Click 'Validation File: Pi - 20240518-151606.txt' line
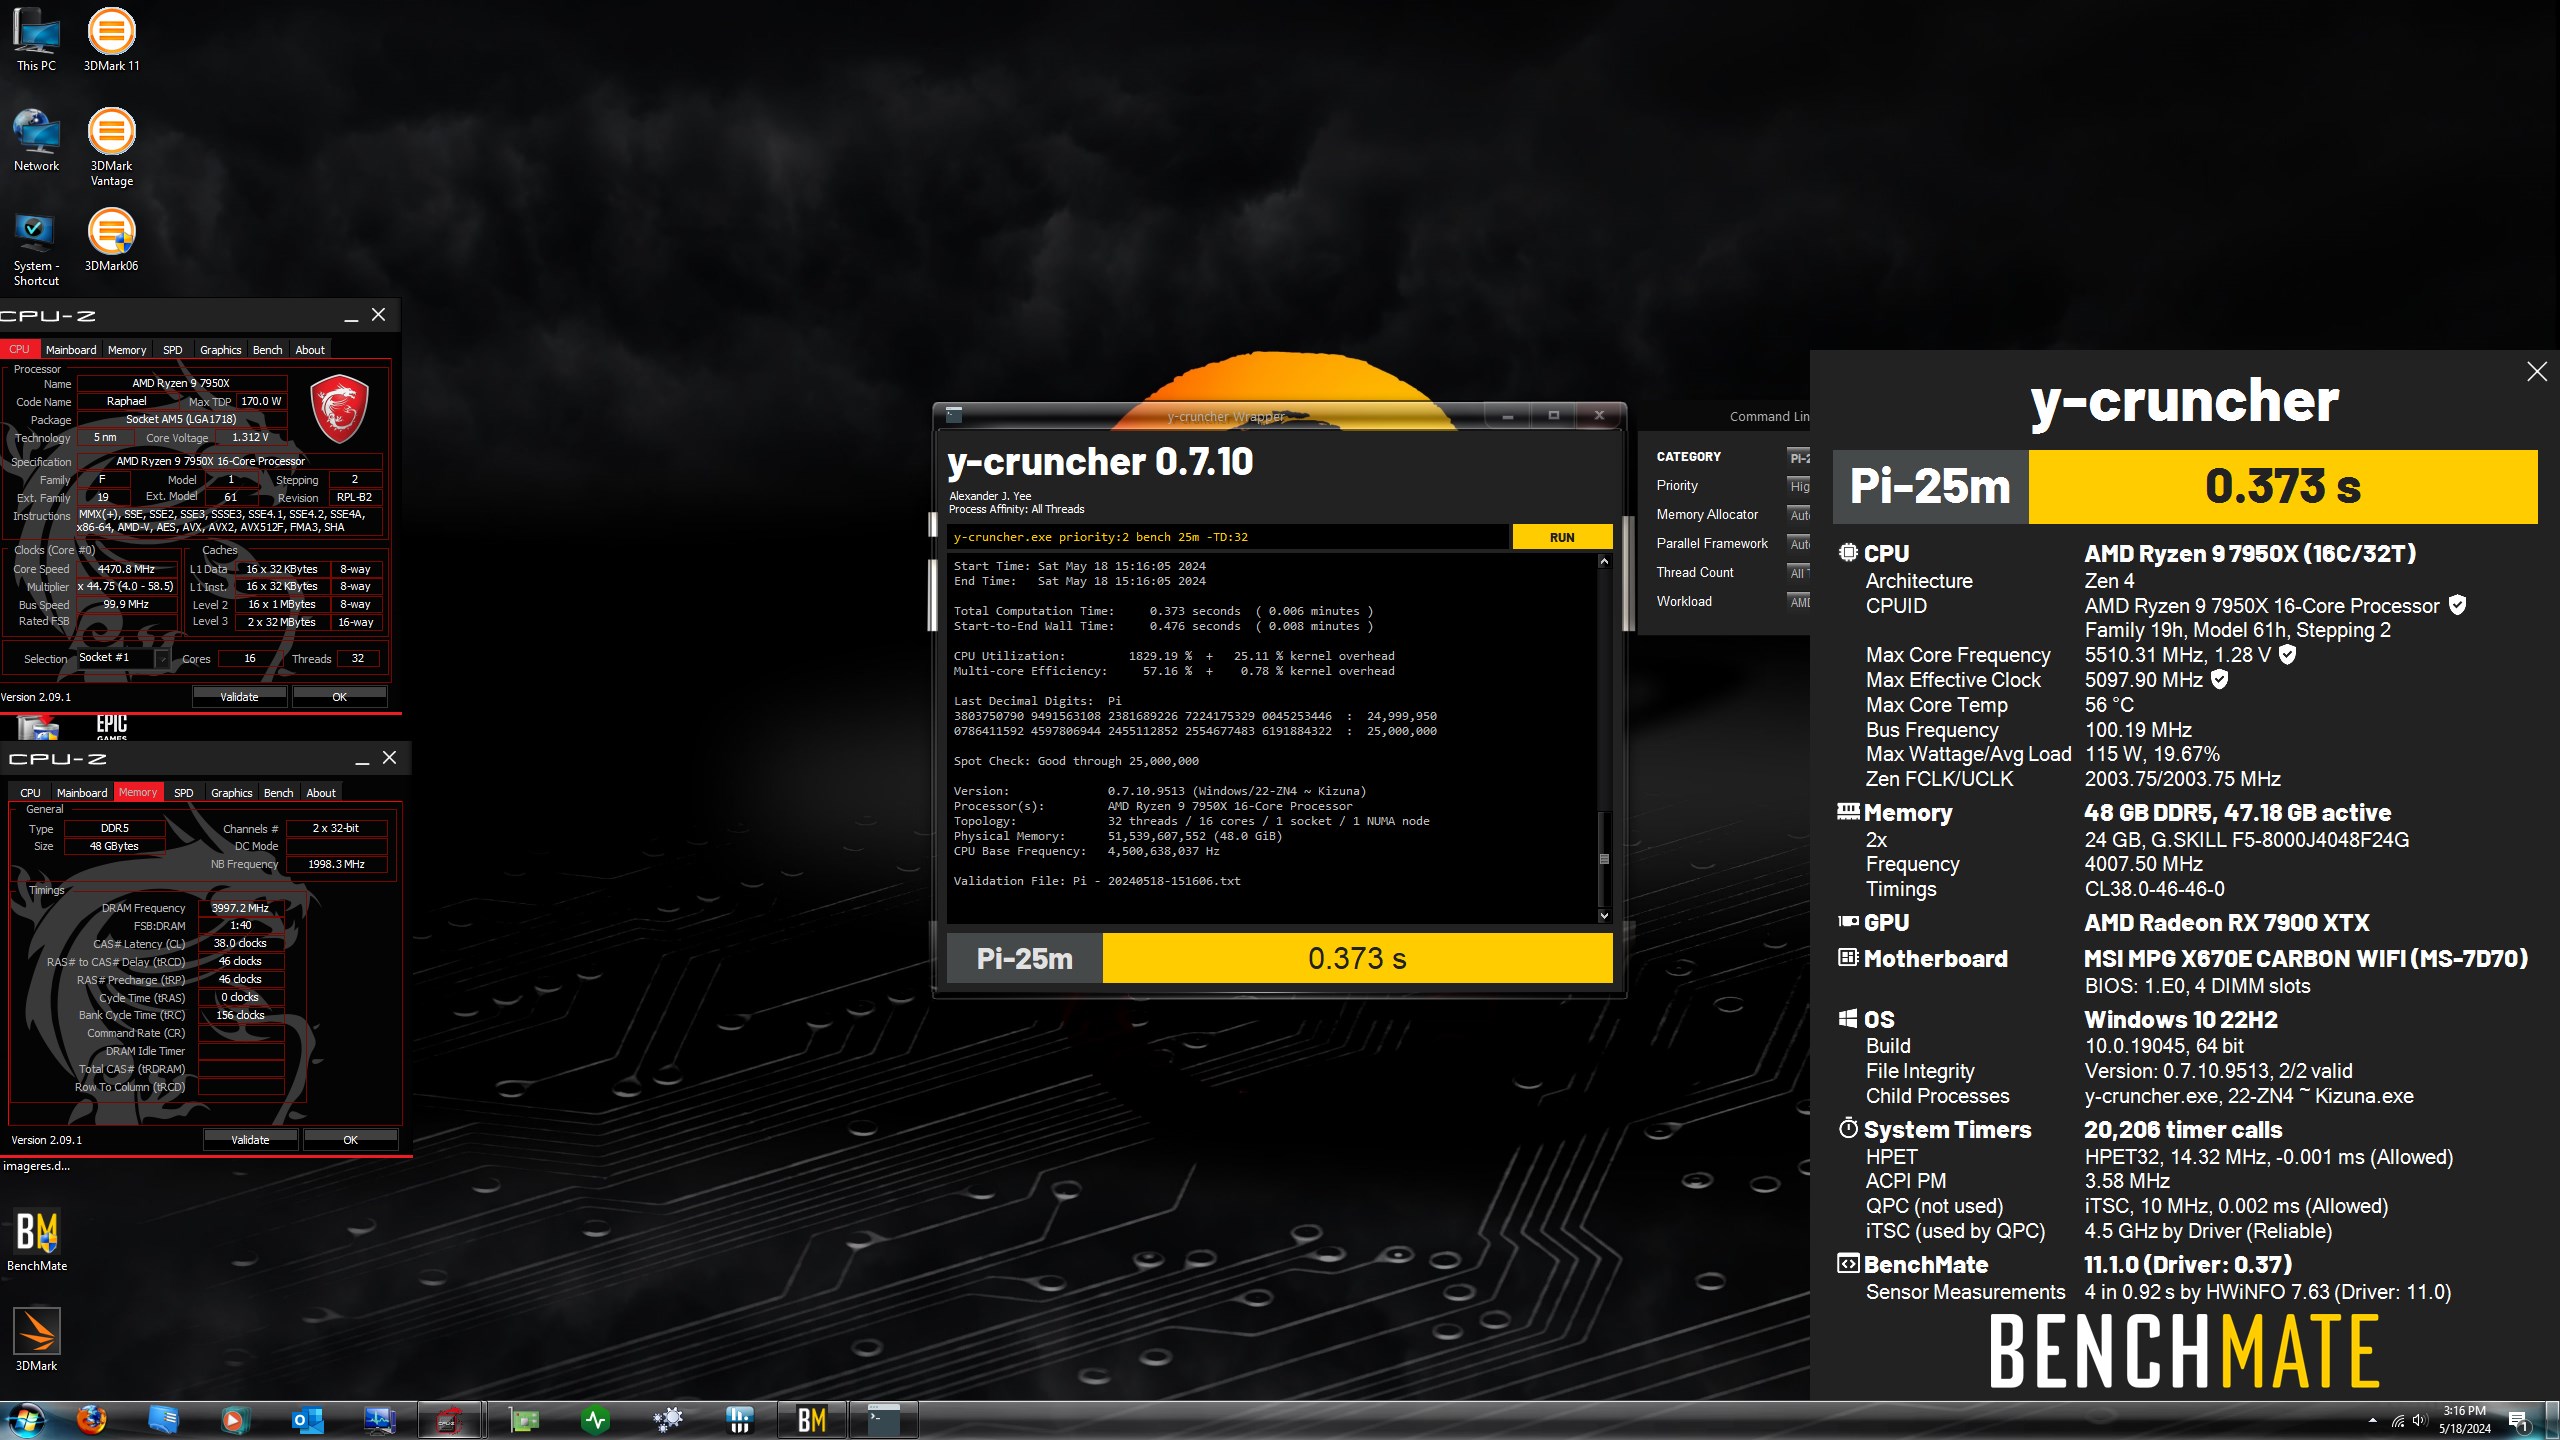This screenshot has height=1440, width=2560. (1097, 881)
